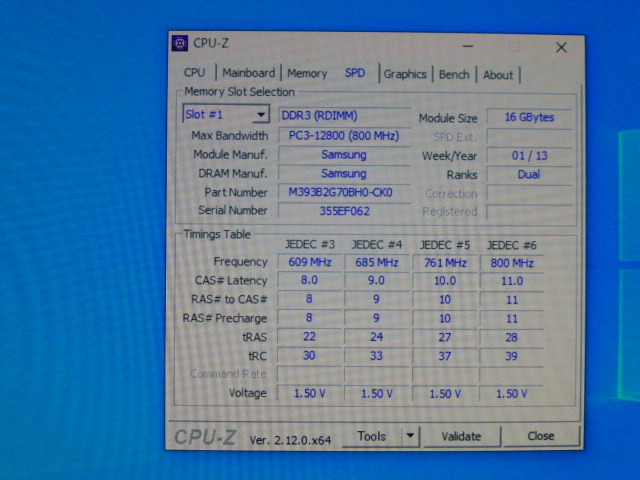Click tRAS value 27
The image size is (640, 480).
click(x=445, y=337)
